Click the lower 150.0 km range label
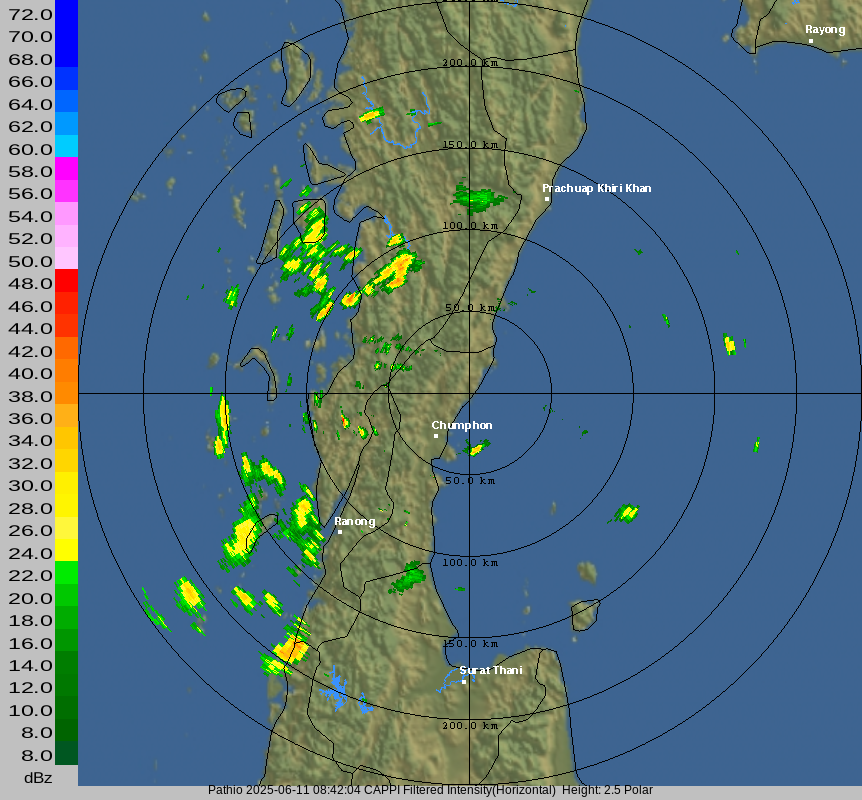Viewport: 862px width, 800px height. coord(470,644)
